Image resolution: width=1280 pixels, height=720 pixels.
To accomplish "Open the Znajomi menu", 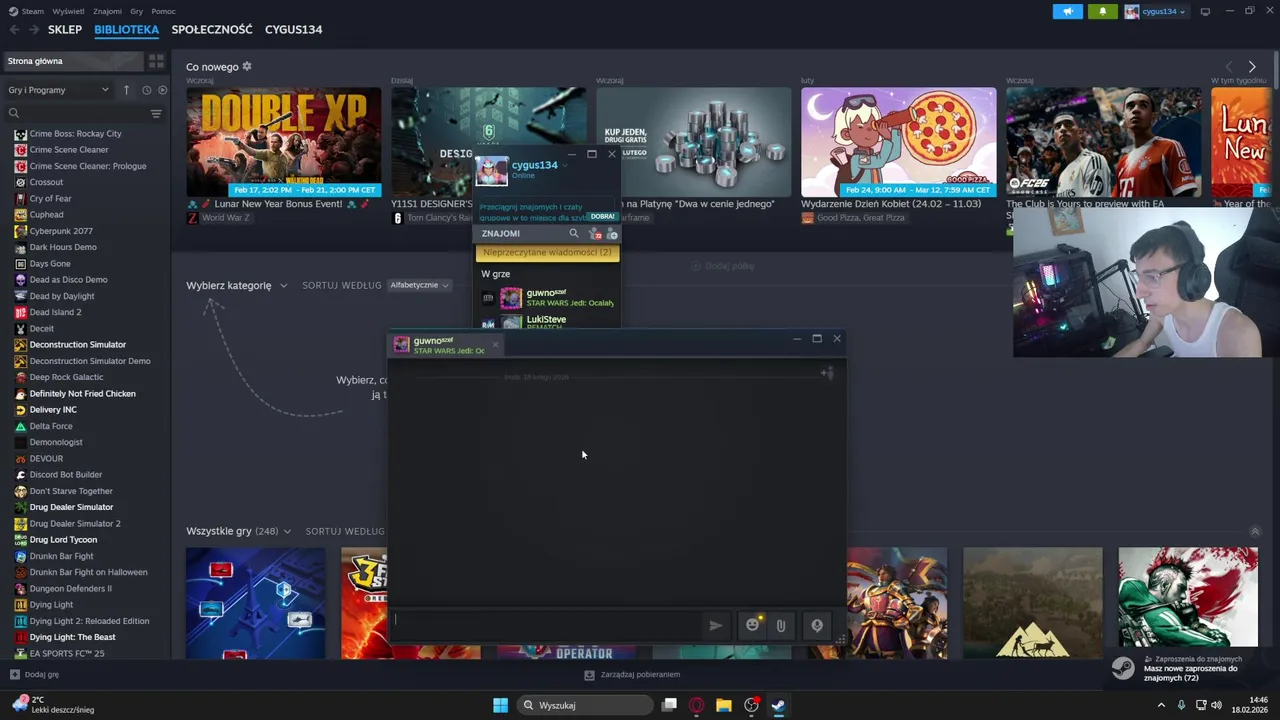I will [107, 11].
